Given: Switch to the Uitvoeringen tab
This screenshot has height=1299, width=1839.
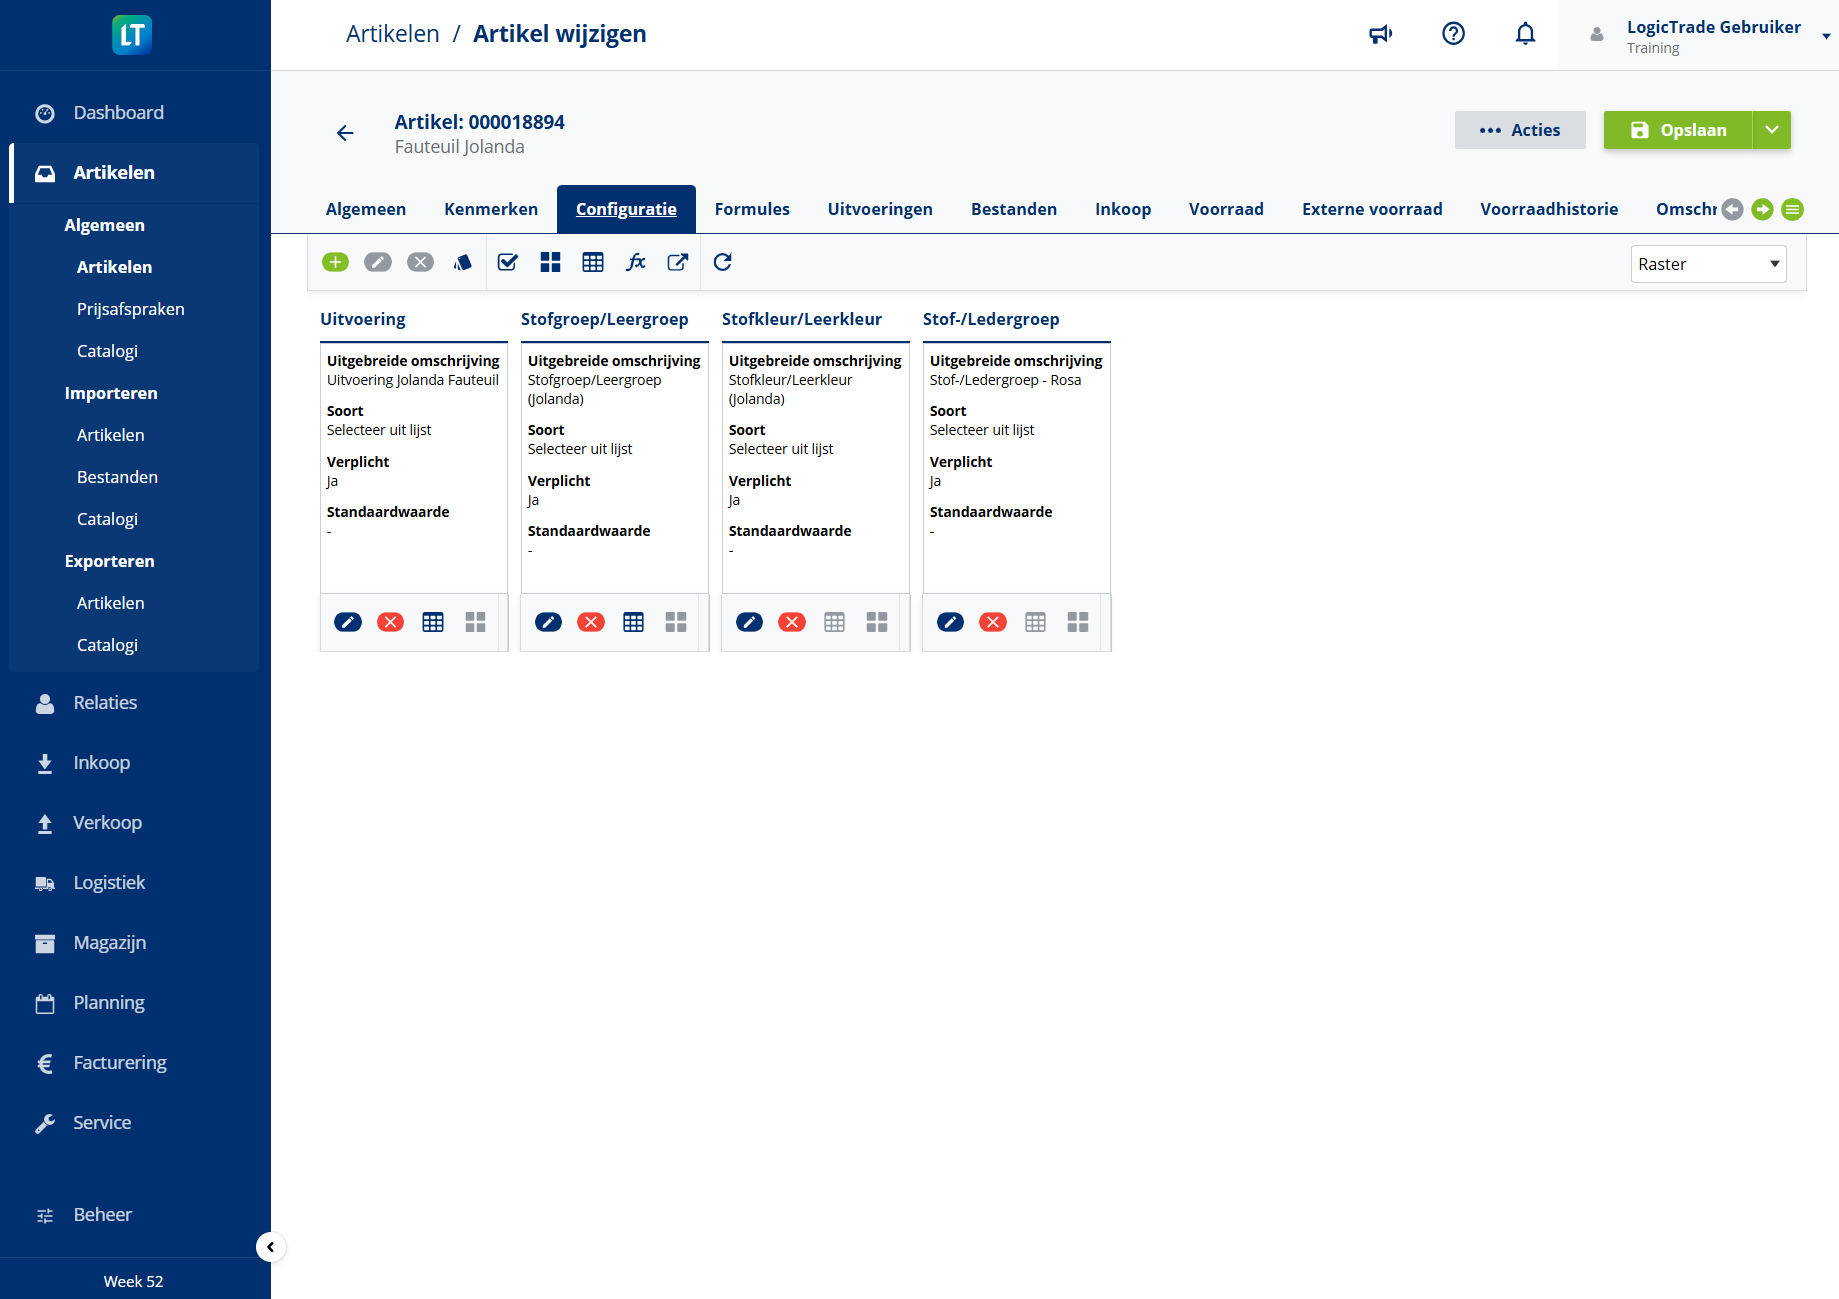Looking at the screenshot, I should click(879, 209).
